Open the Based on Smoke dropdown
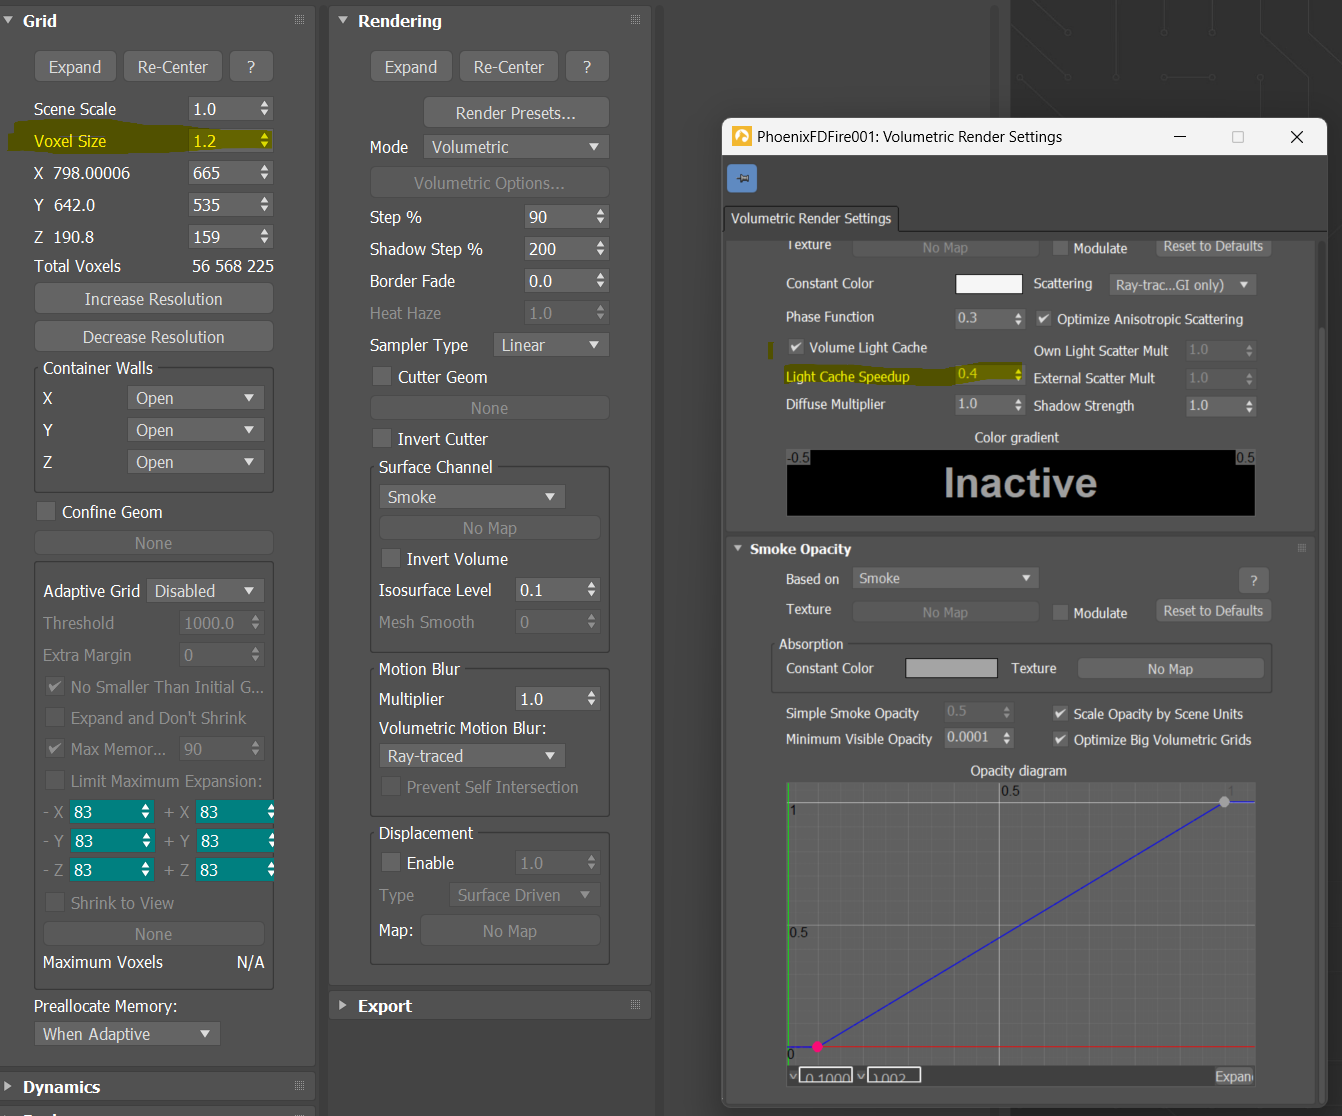 click(x=945, y=578)
